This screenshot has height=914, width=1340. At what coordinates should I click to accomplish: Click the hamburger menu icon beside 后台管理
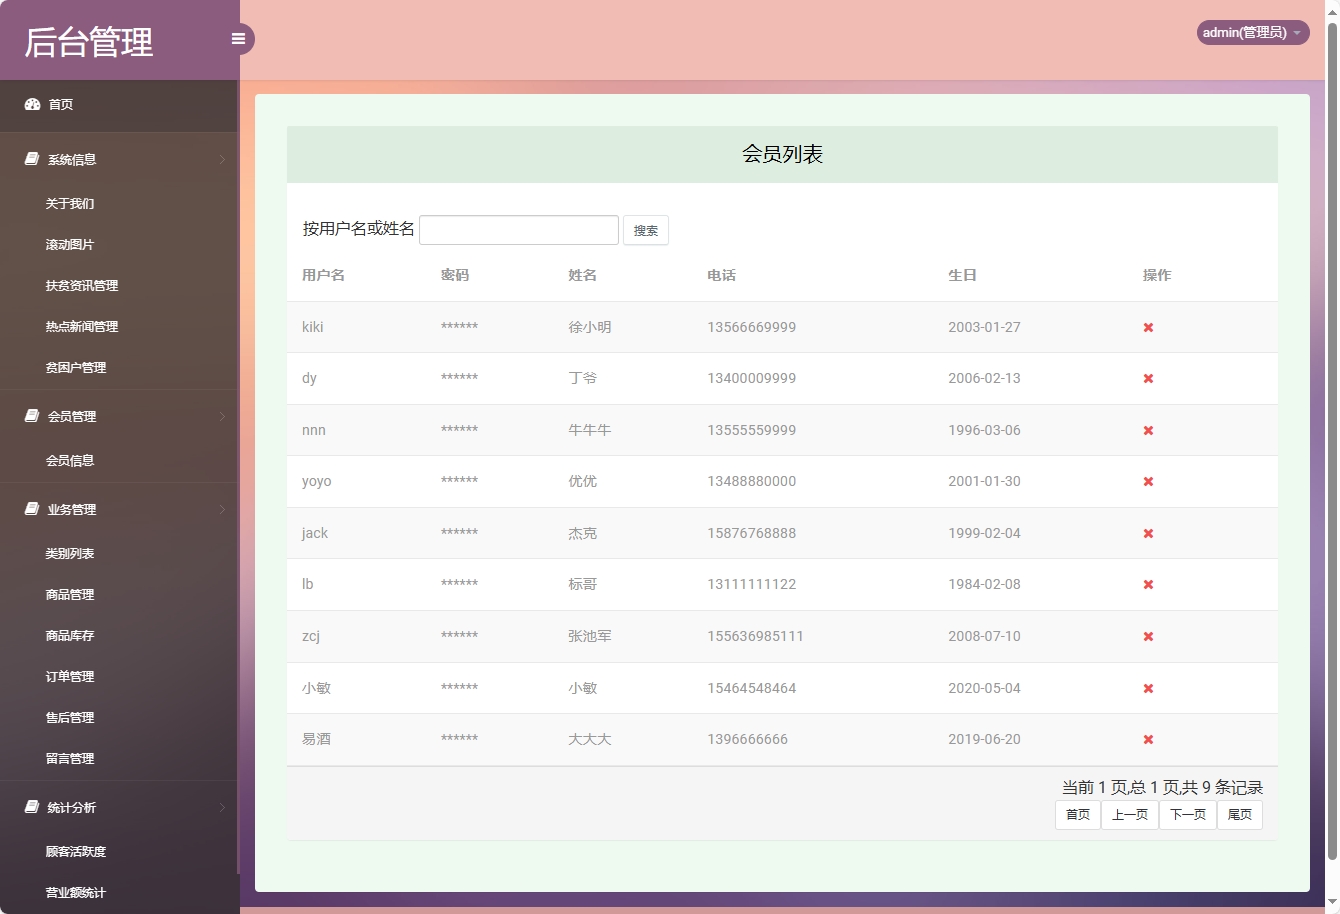[238, 38]
